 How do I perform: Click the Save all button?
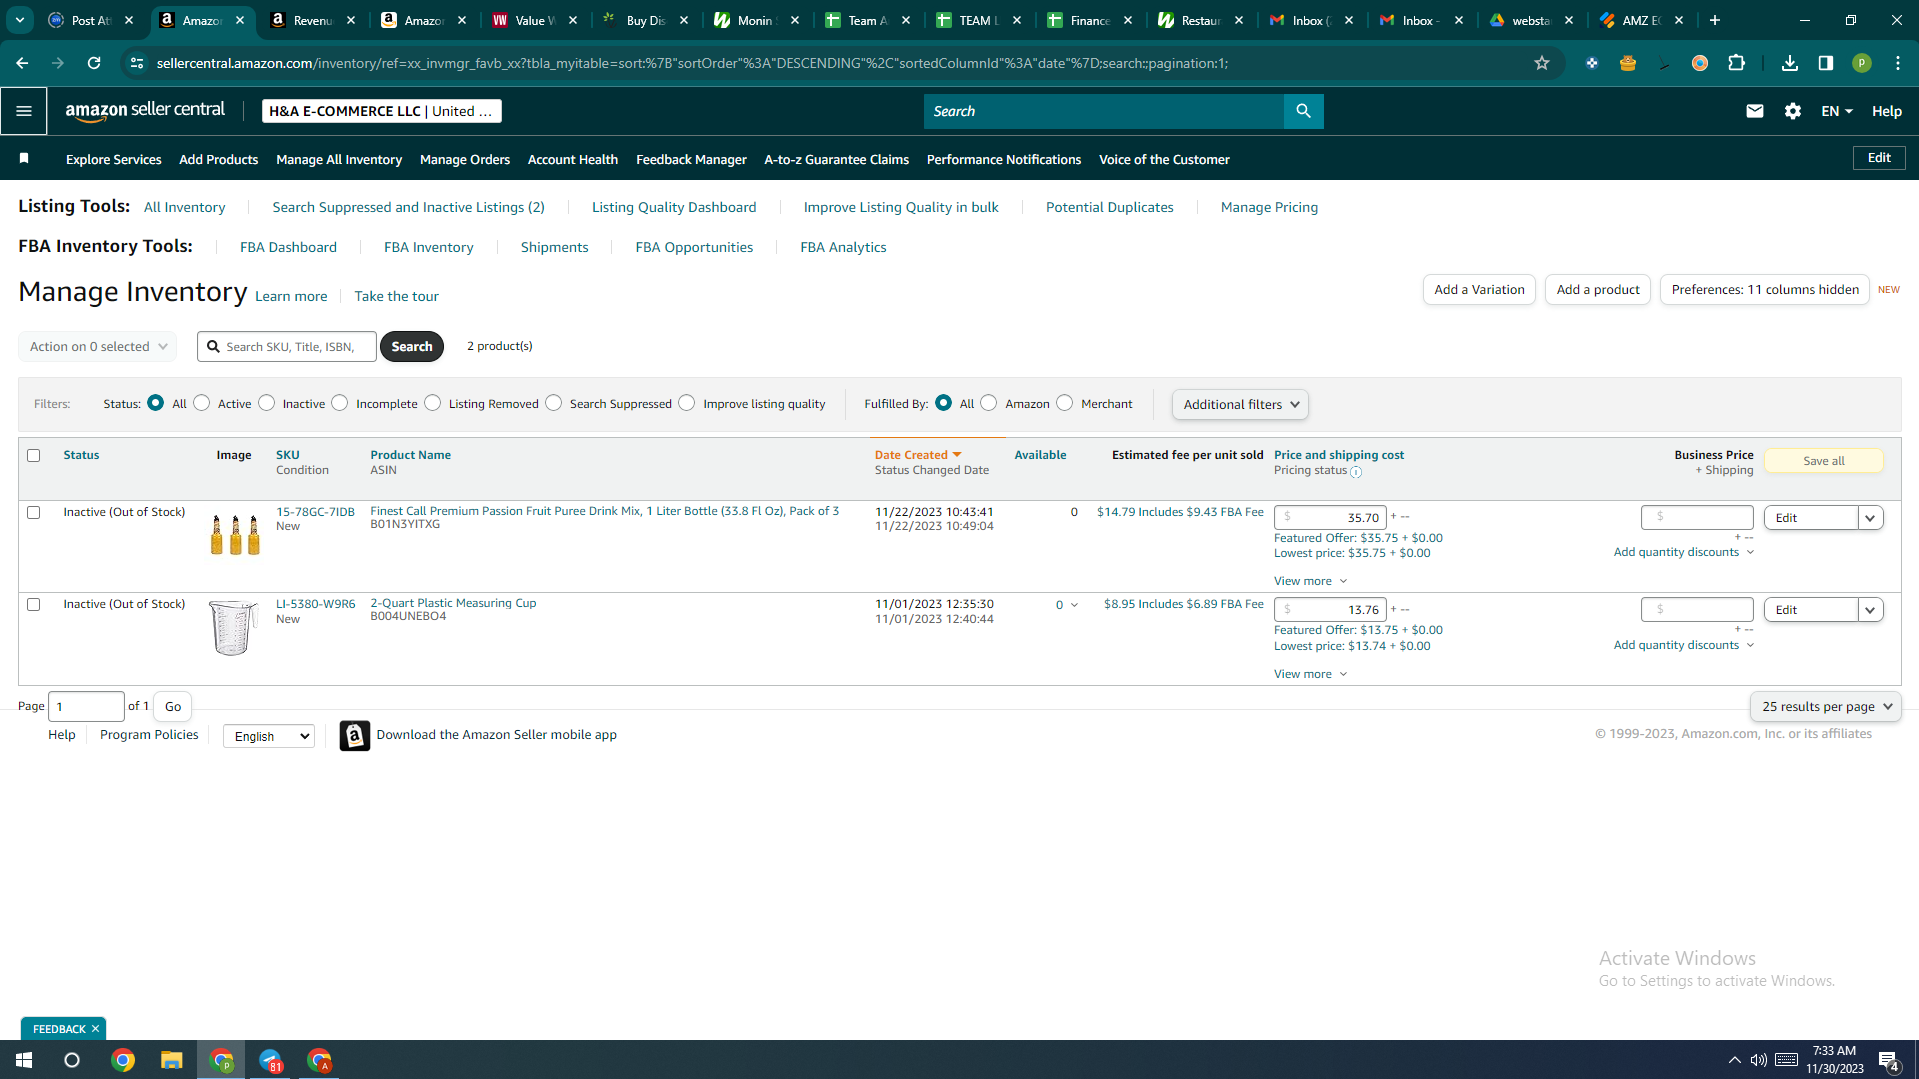(1824, 461)
